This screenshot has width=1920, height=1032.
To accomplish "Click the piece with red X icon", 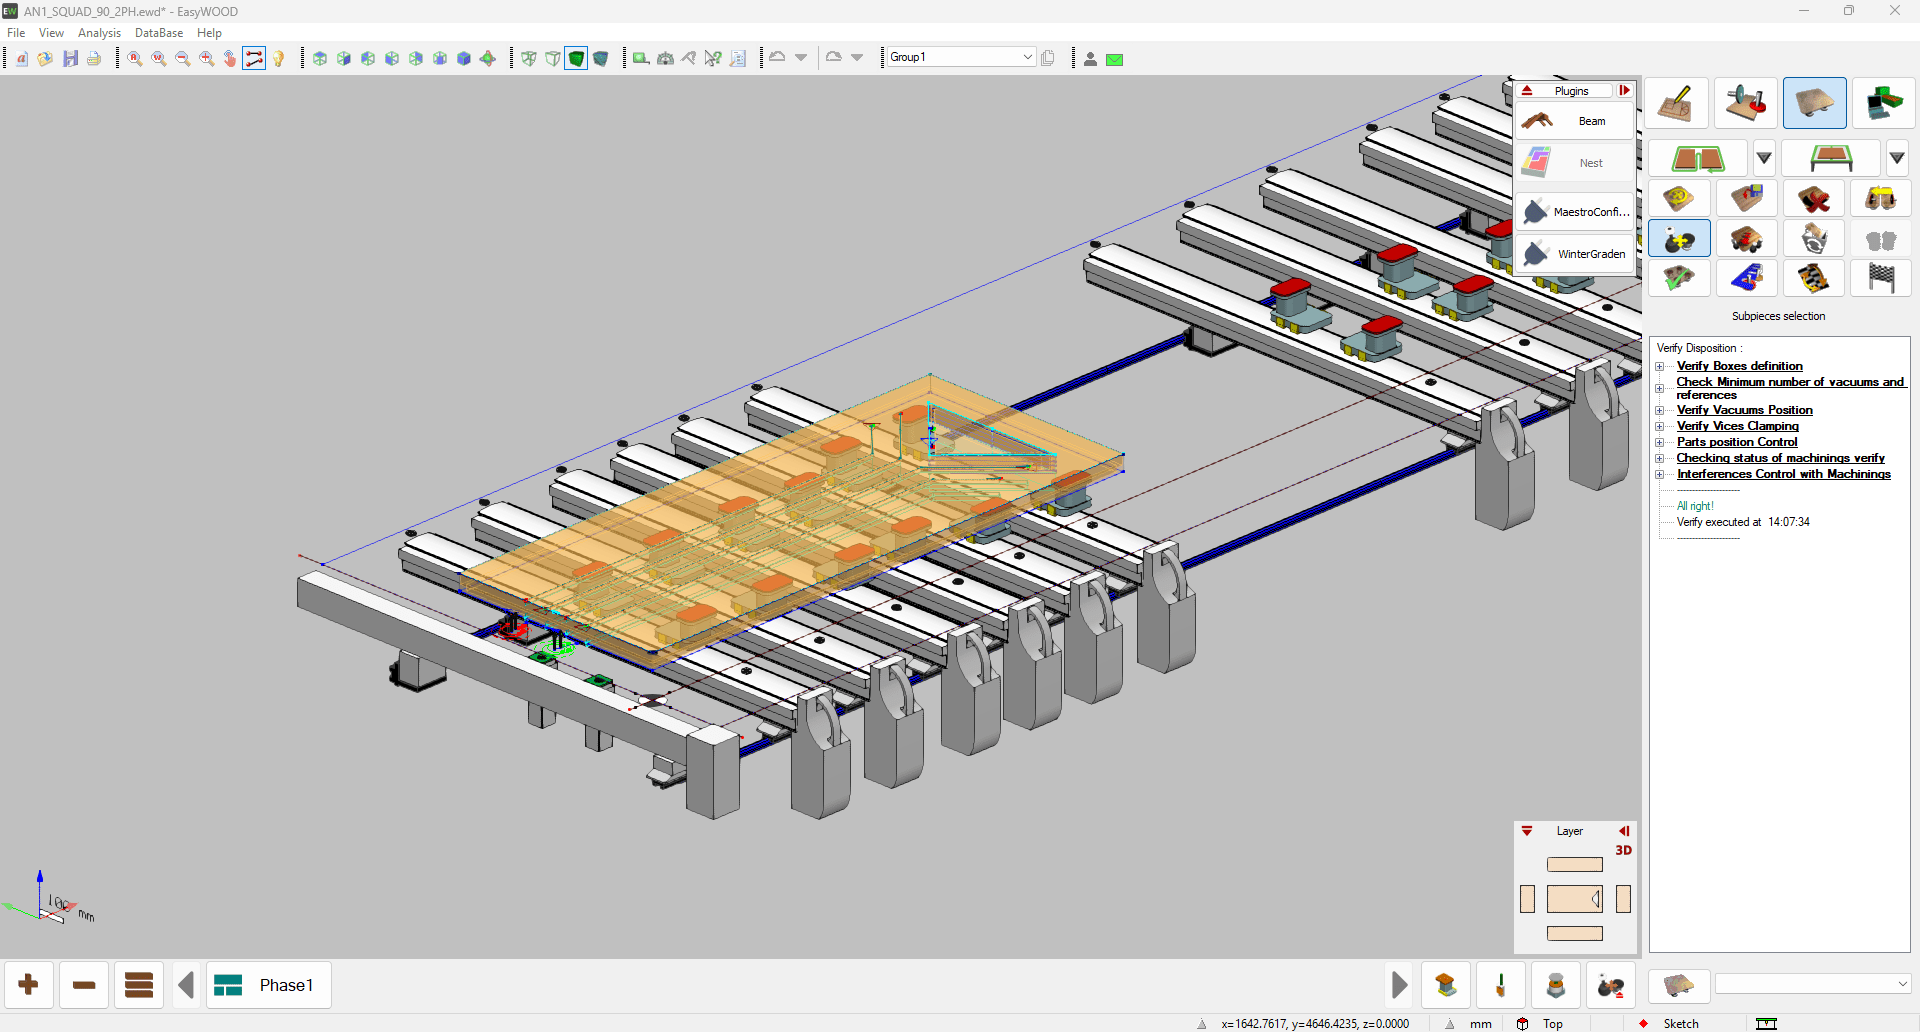I will point(1813,199).
